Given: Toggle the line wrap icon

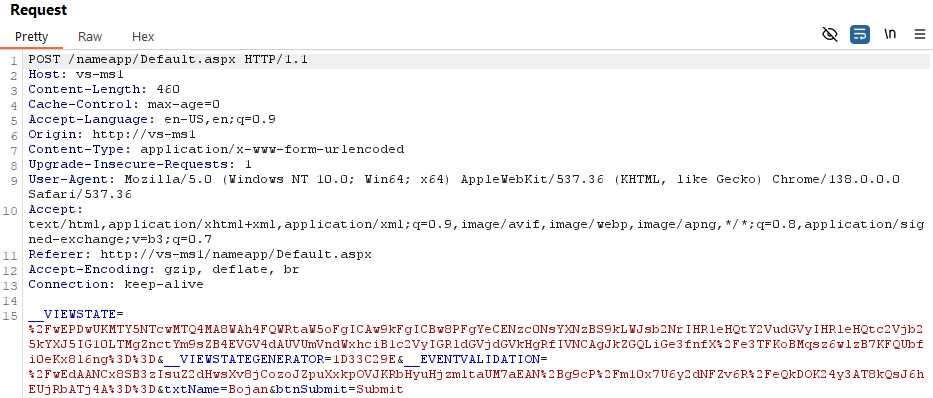Looking at the screenshot, I should 860,35.
